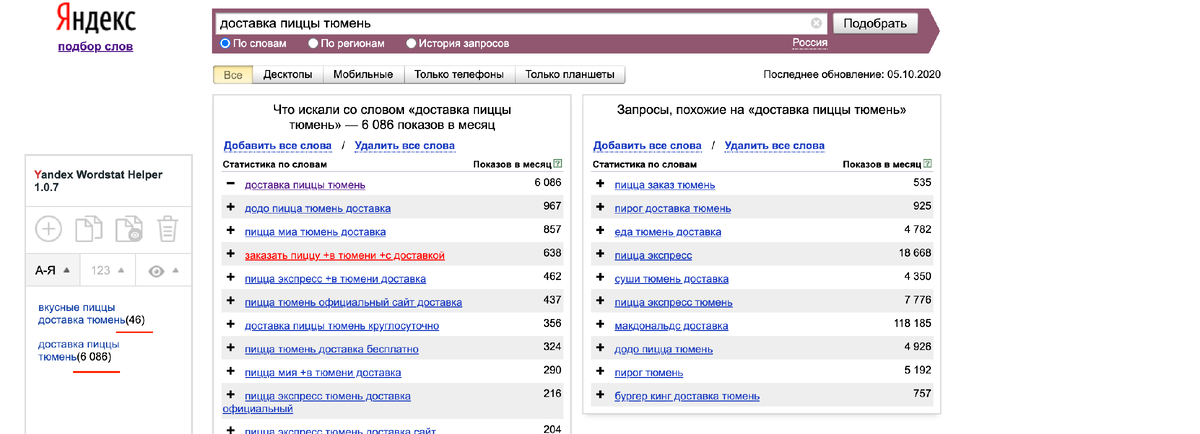This screenshot has width=1200, height=434.
Task: Open the red 'заказать пиццу +в тюмени +с доставкой' link
Action: pyautogui.click(x=344, y=255)
